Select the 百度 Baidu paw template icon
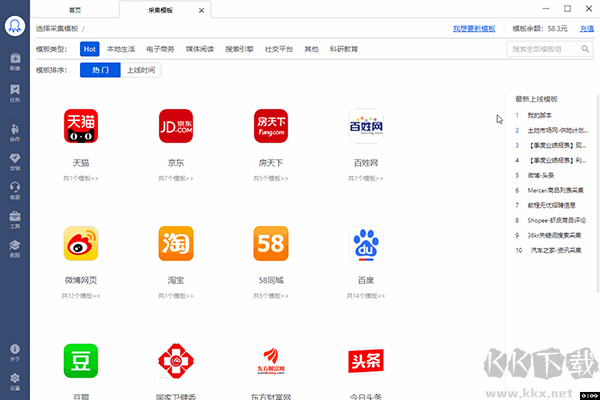The width and height of the screenshot is (600, 400). coord(366,243)
